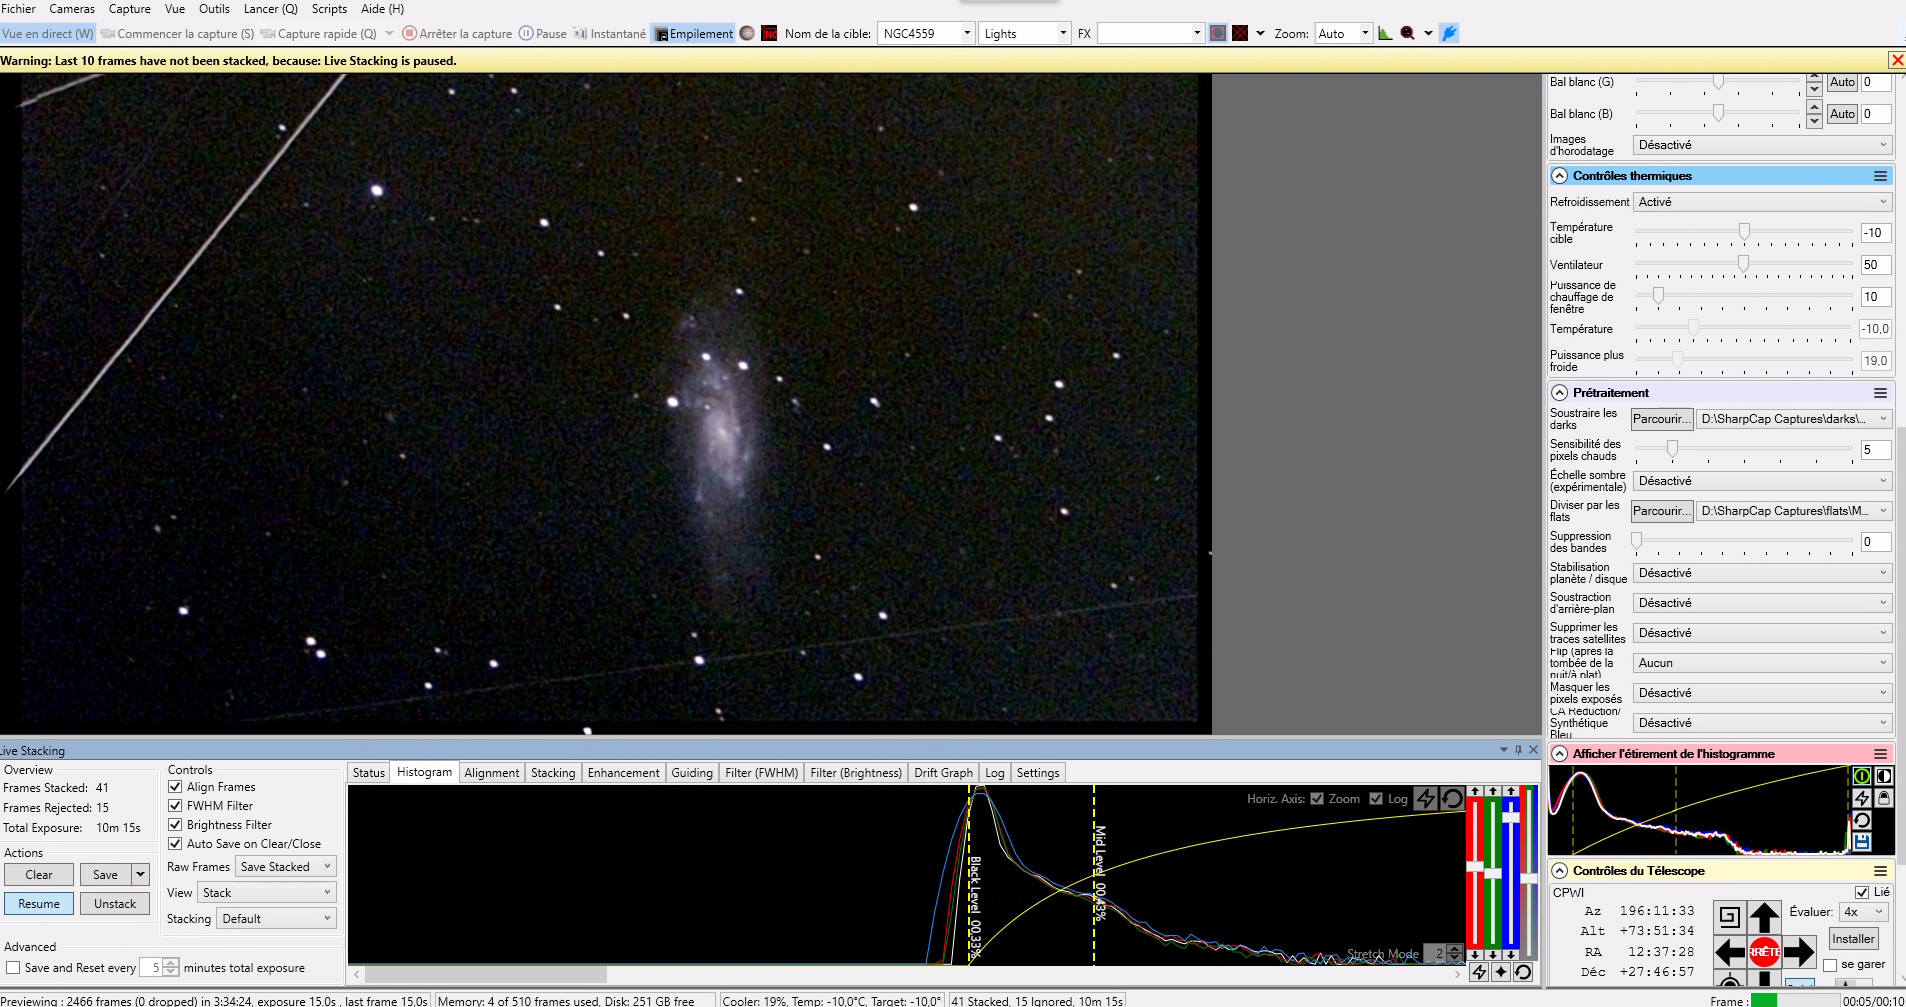The width and height of the screenshot is (1906, 1007).
Task: Open the Raw Frames Save Stacked dropdown
Action: point(286,866)
